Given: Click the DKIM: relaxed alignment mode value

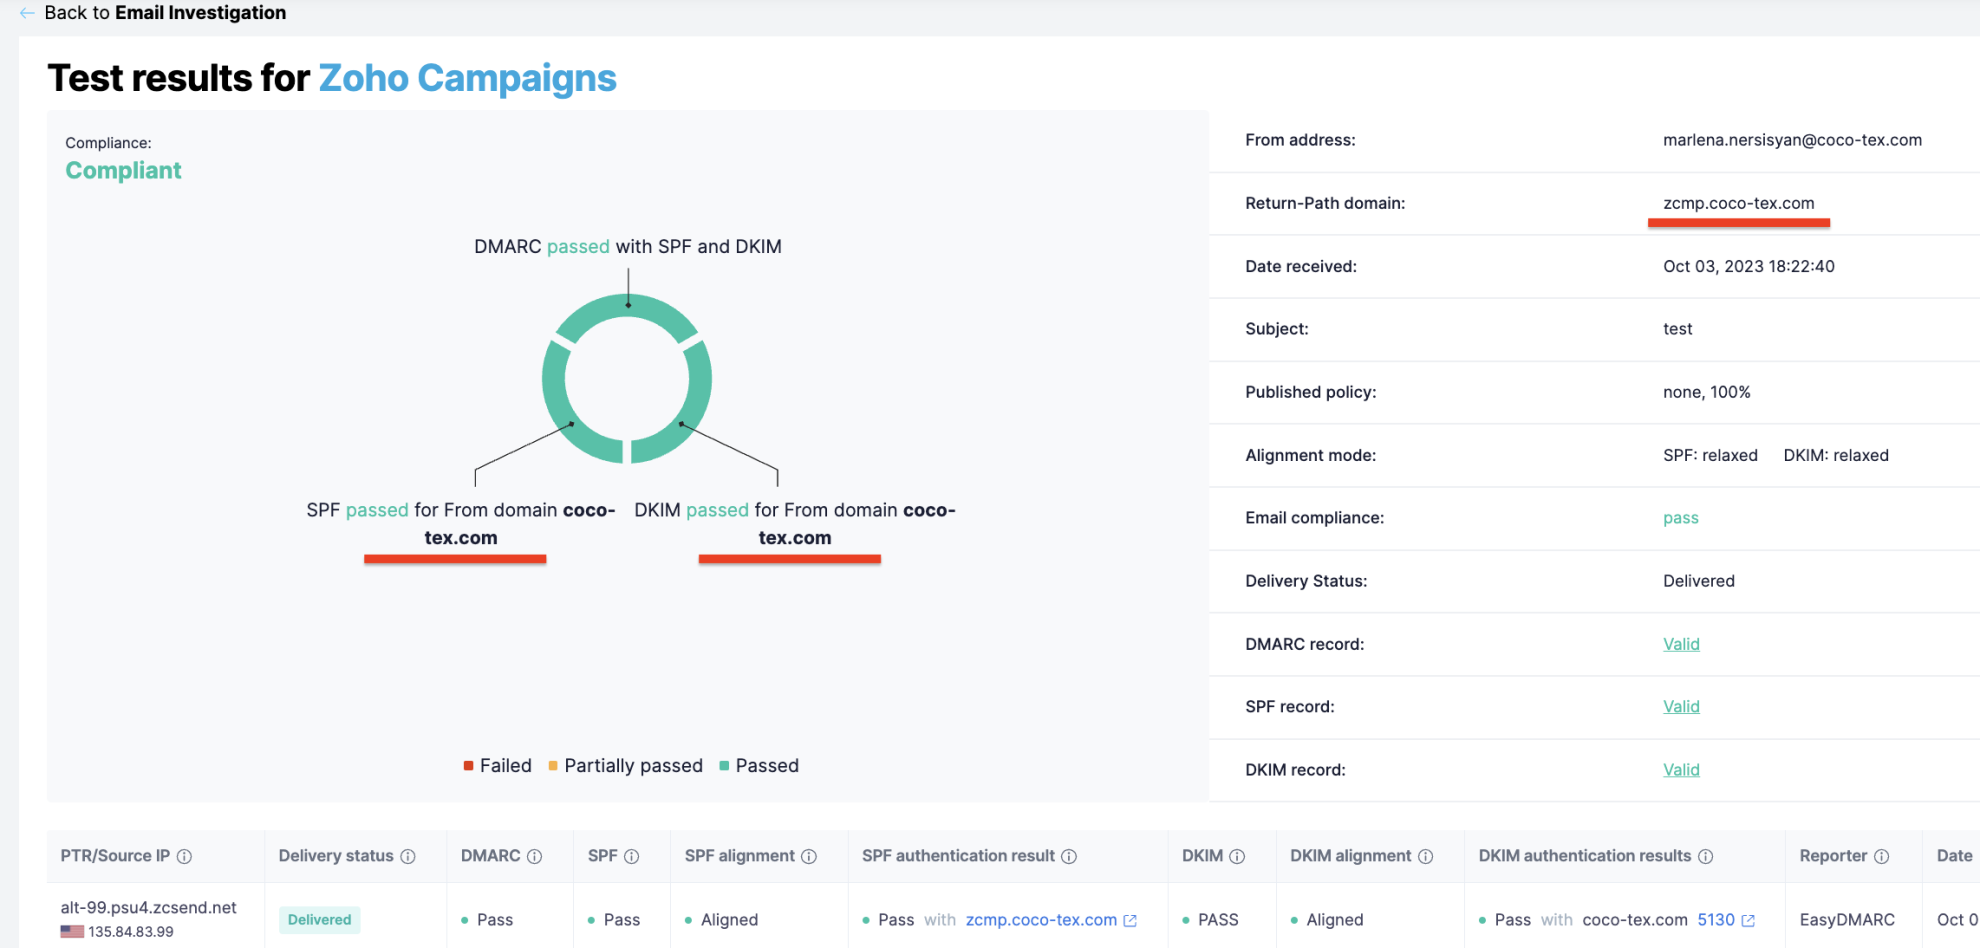Looking at the screenshot, I should (x=1836, y=455).
